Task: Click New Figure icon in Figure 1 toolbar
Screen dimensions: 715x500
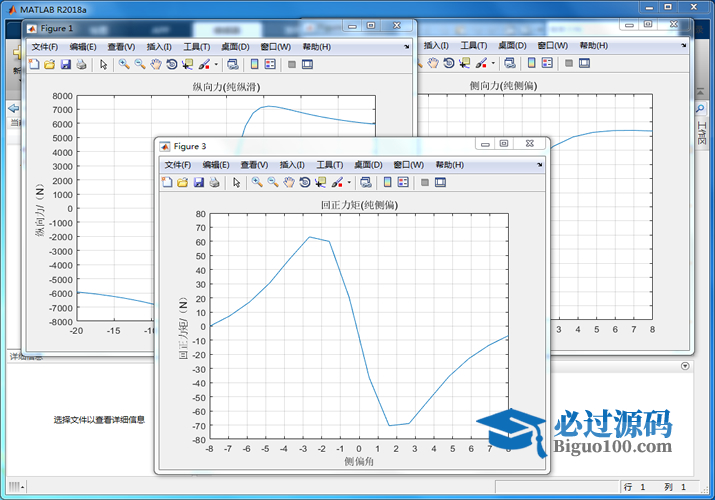Action: 34,64
